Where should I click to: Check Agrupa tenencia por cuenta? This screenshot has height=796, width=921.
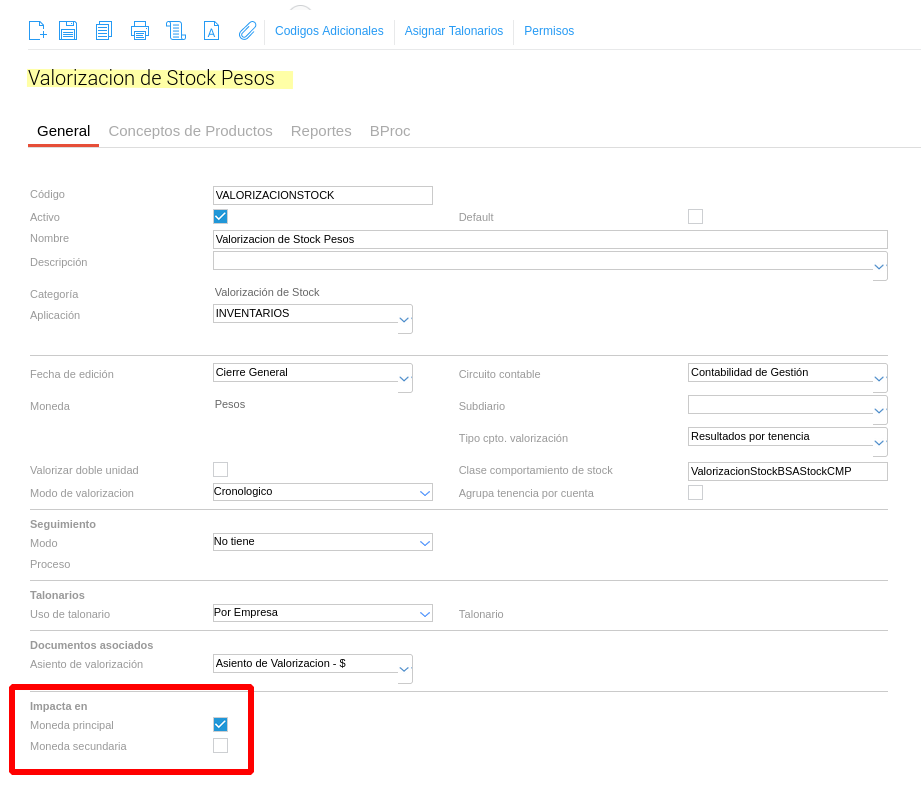point(695,492)
